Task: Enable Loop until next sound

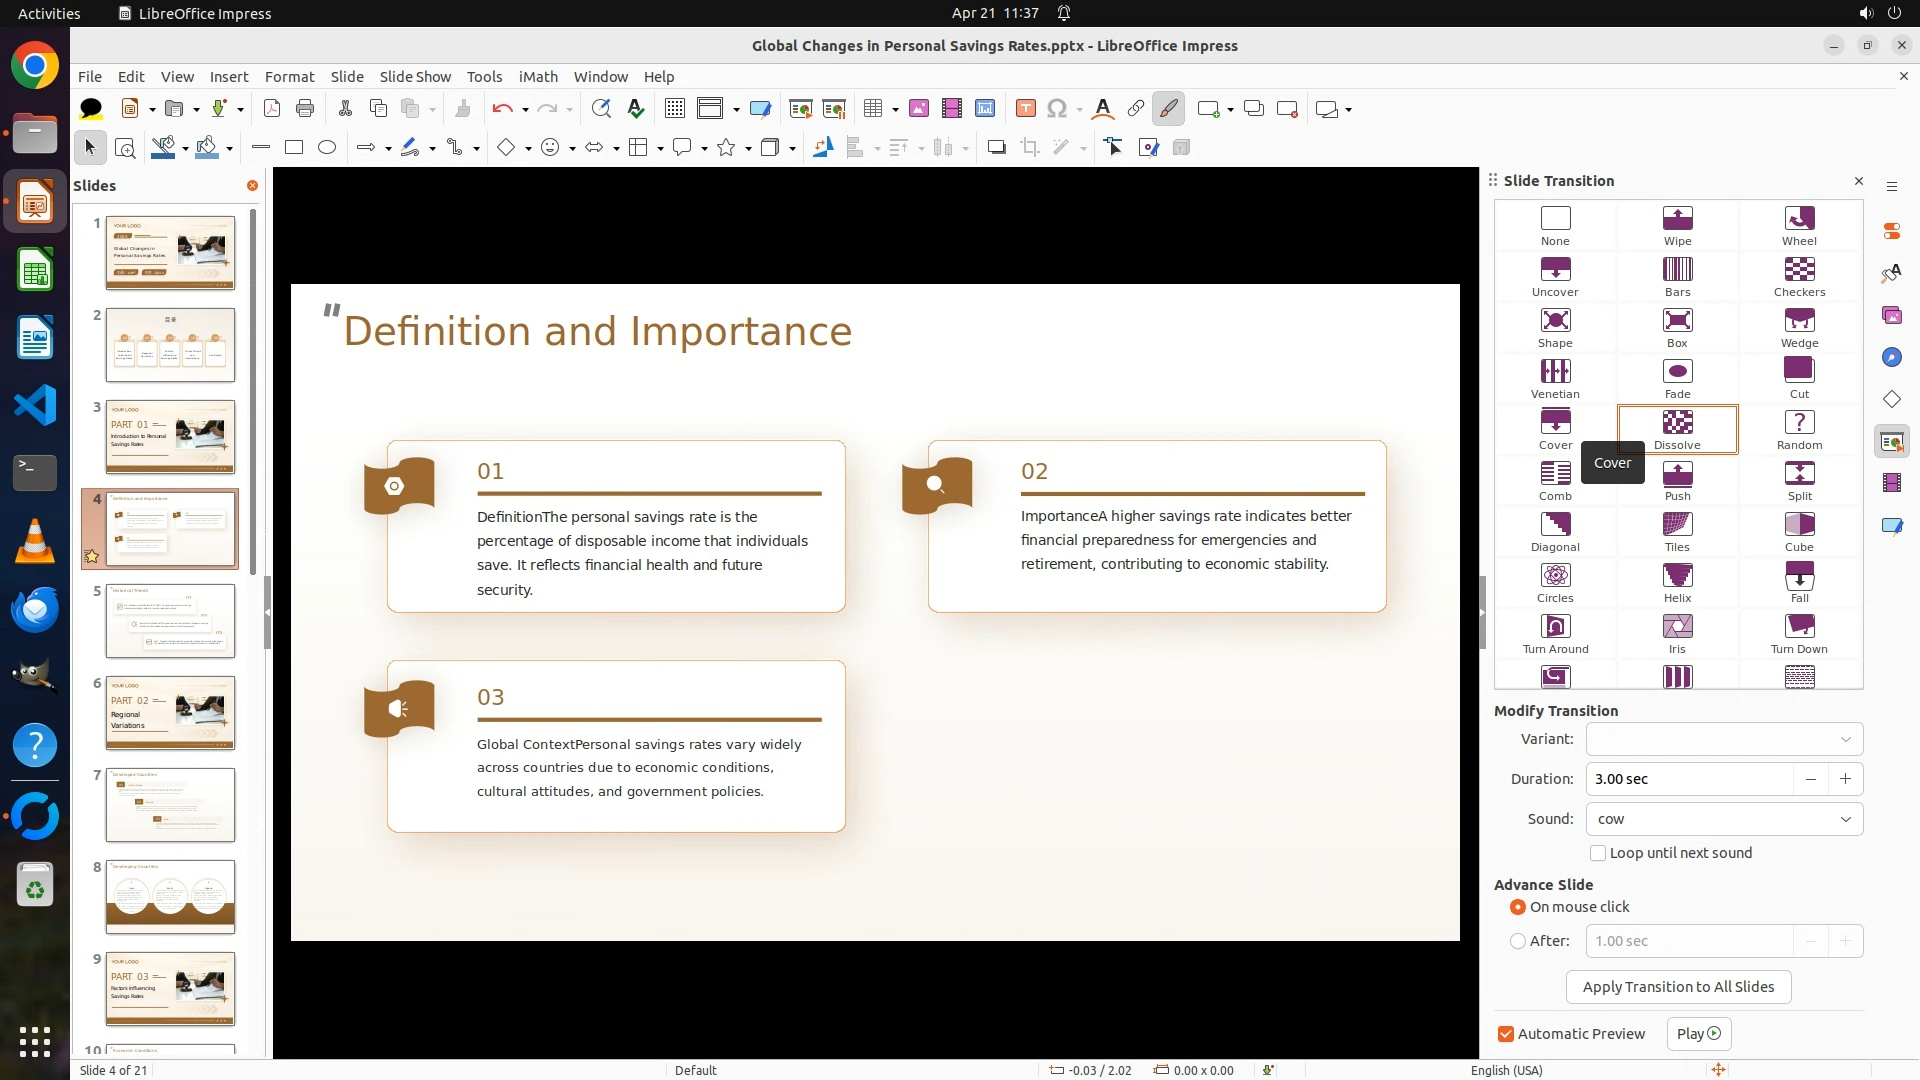Action: point(1597,853)
